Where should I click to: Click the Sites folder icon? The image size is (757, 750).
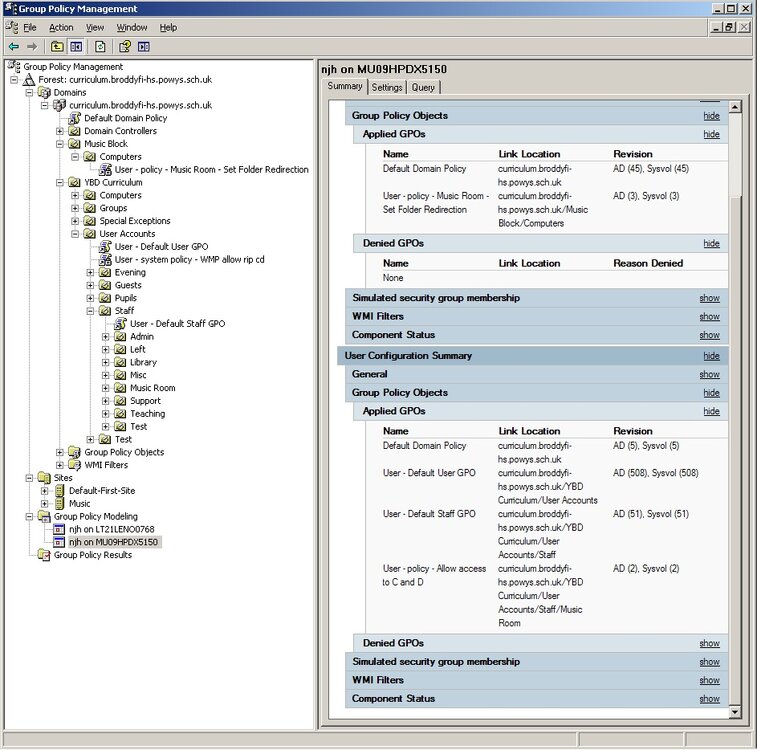click(x=44, y=478)
